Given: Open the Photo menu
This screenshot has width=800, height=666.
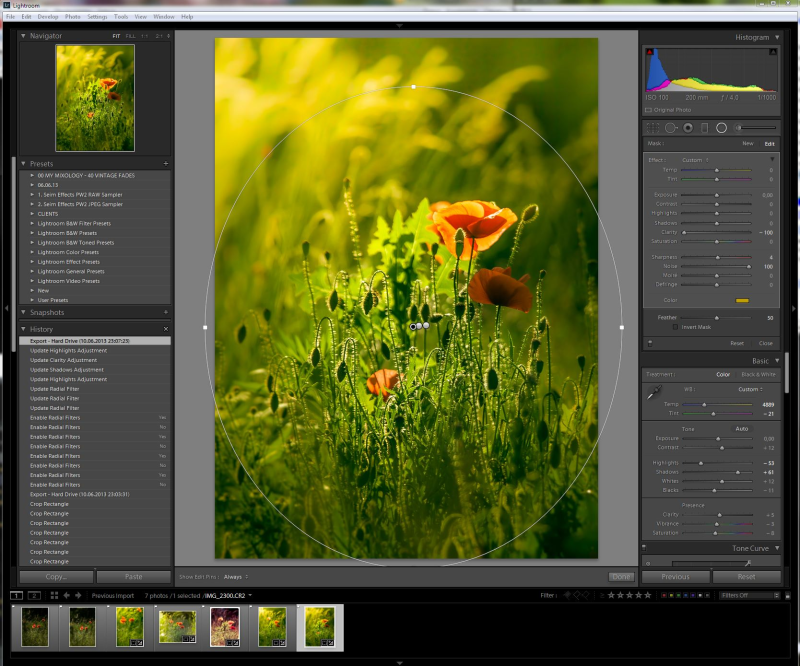Looking at the screenshot, I should 73,17.
